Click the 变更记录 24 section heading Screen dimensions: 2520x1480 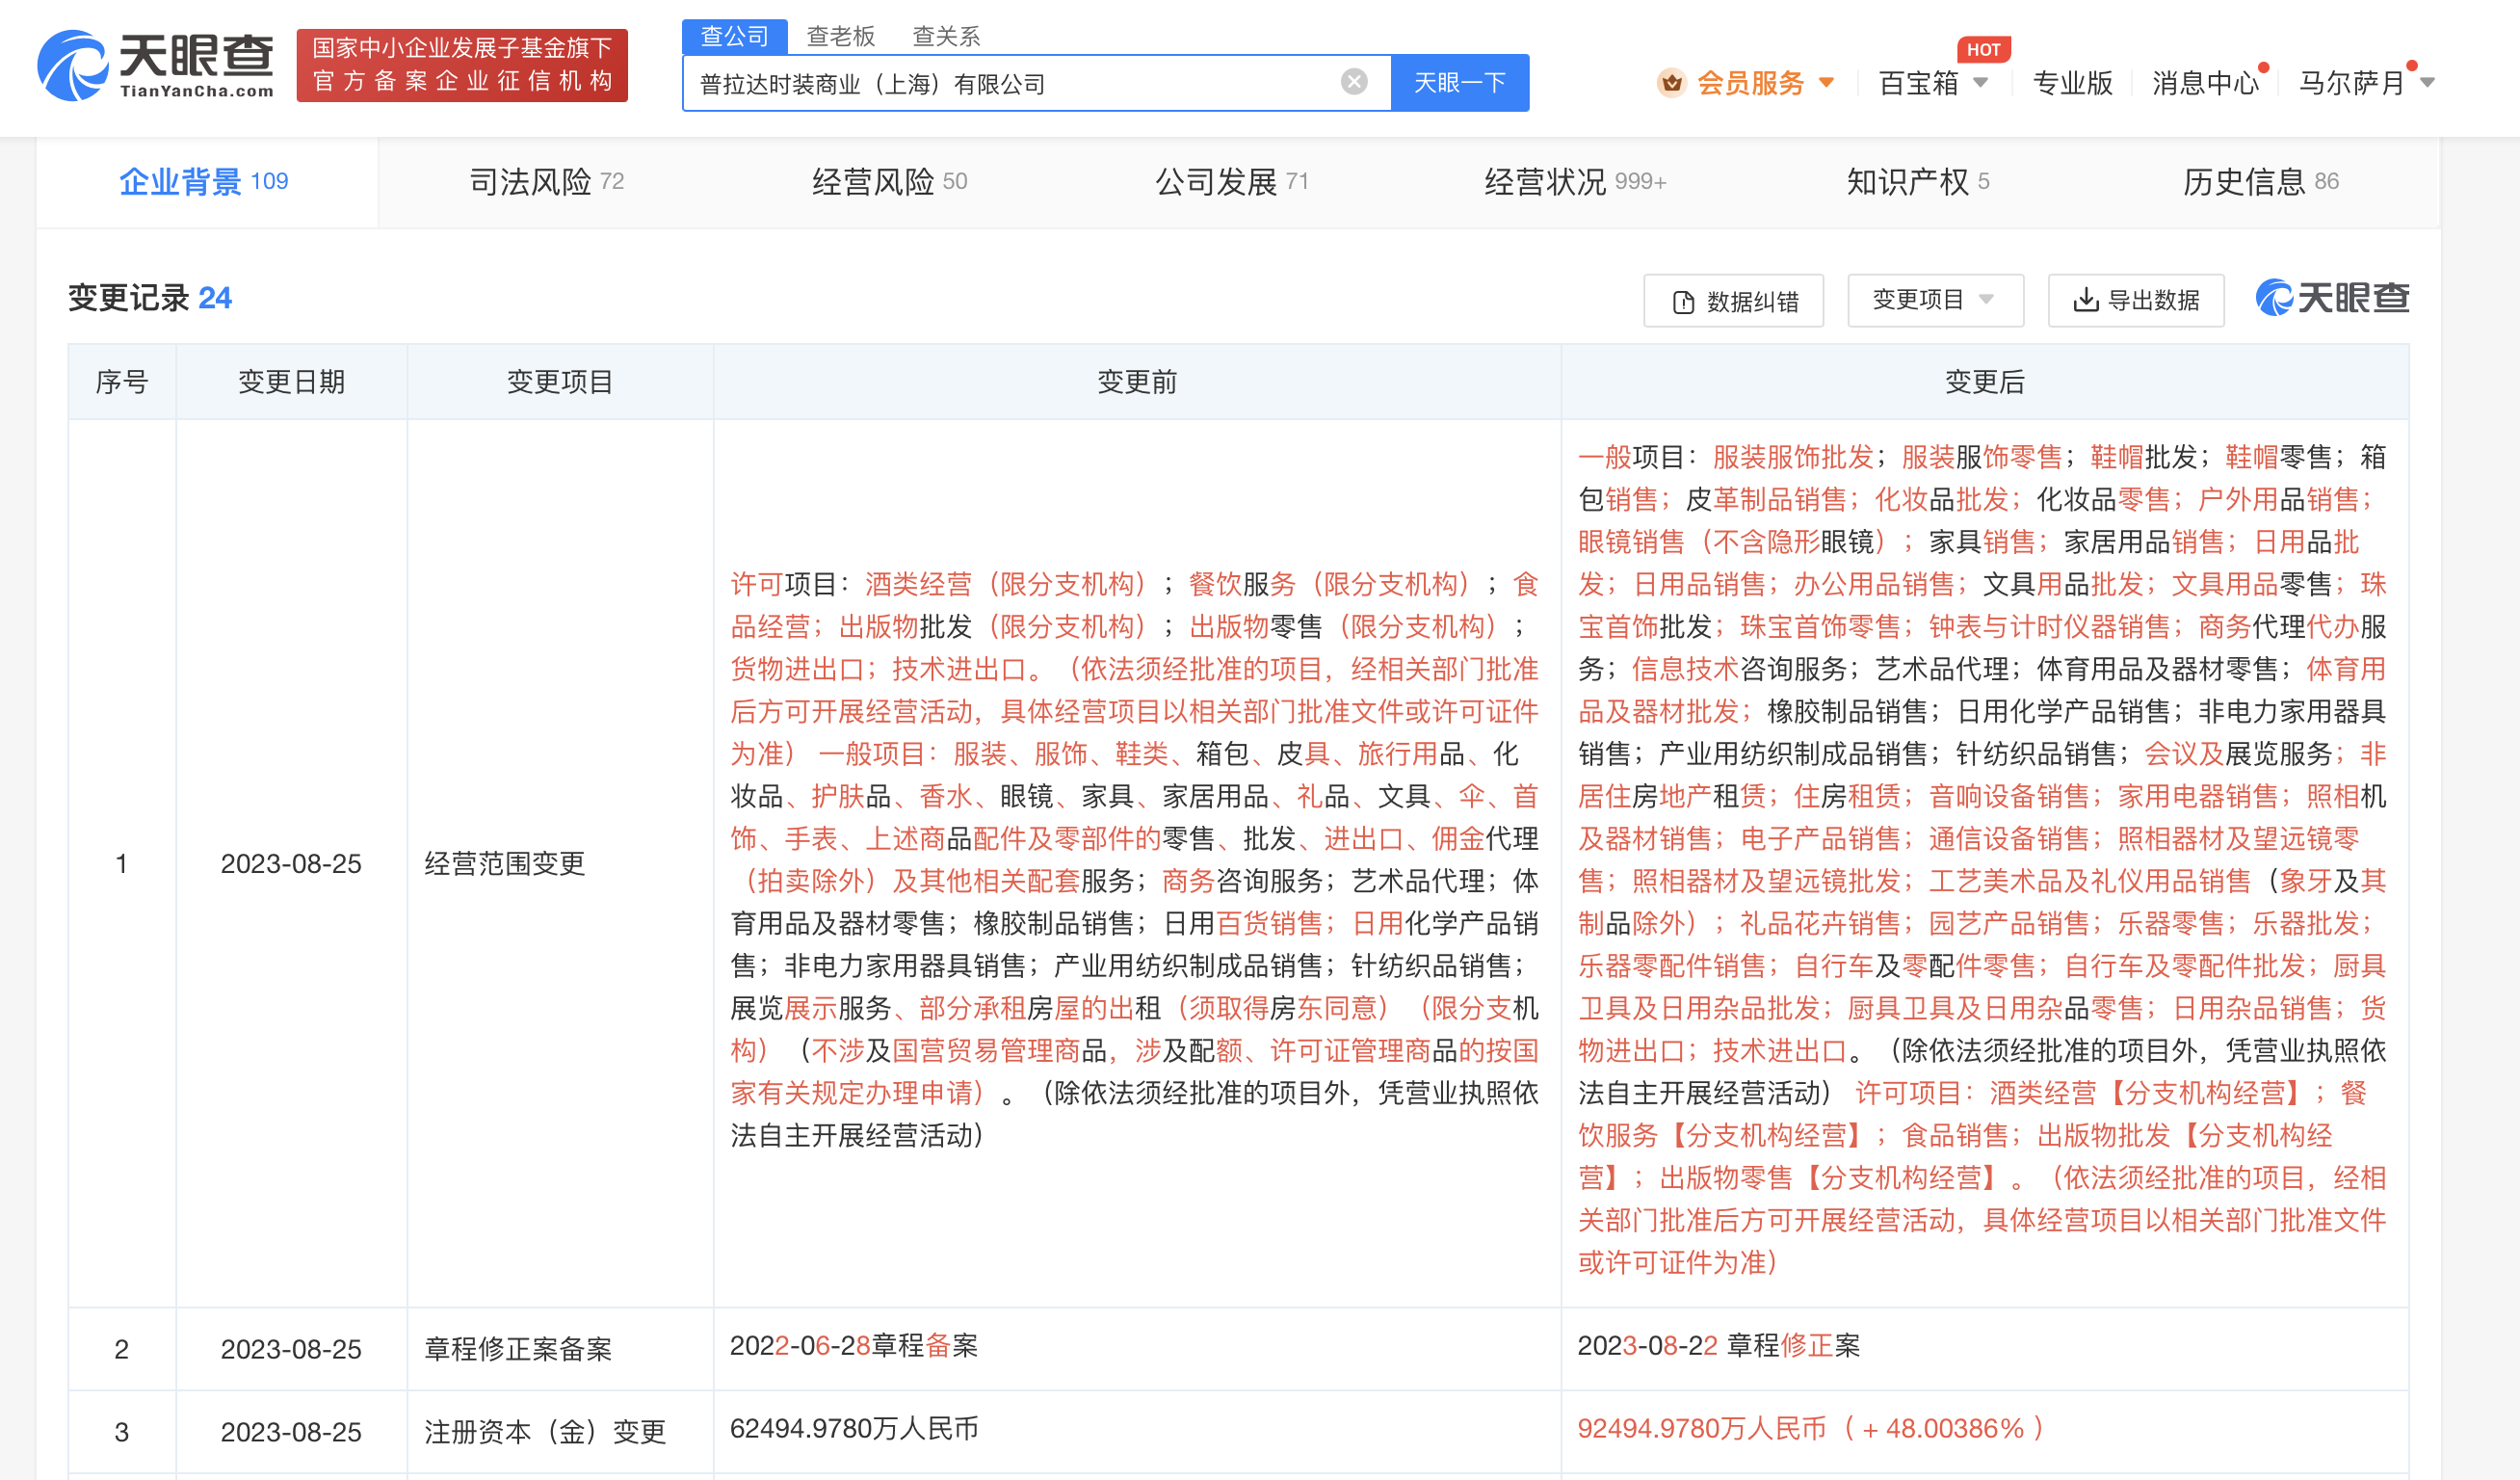coord(150,298)
